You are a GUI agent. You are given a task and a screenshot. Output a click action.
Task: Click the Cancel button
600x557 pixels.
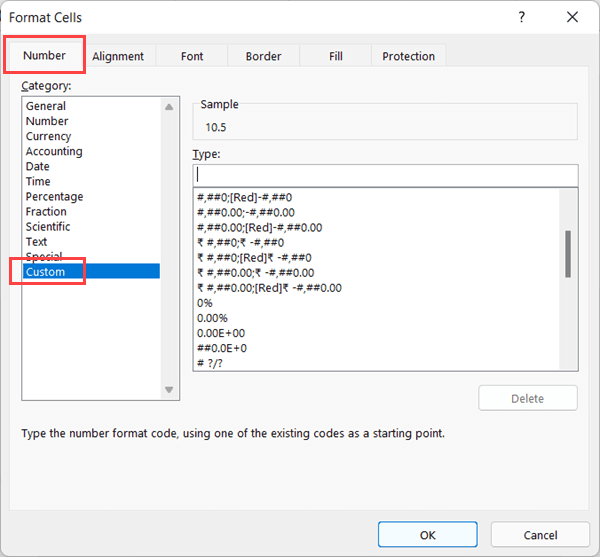pos(540,535)
